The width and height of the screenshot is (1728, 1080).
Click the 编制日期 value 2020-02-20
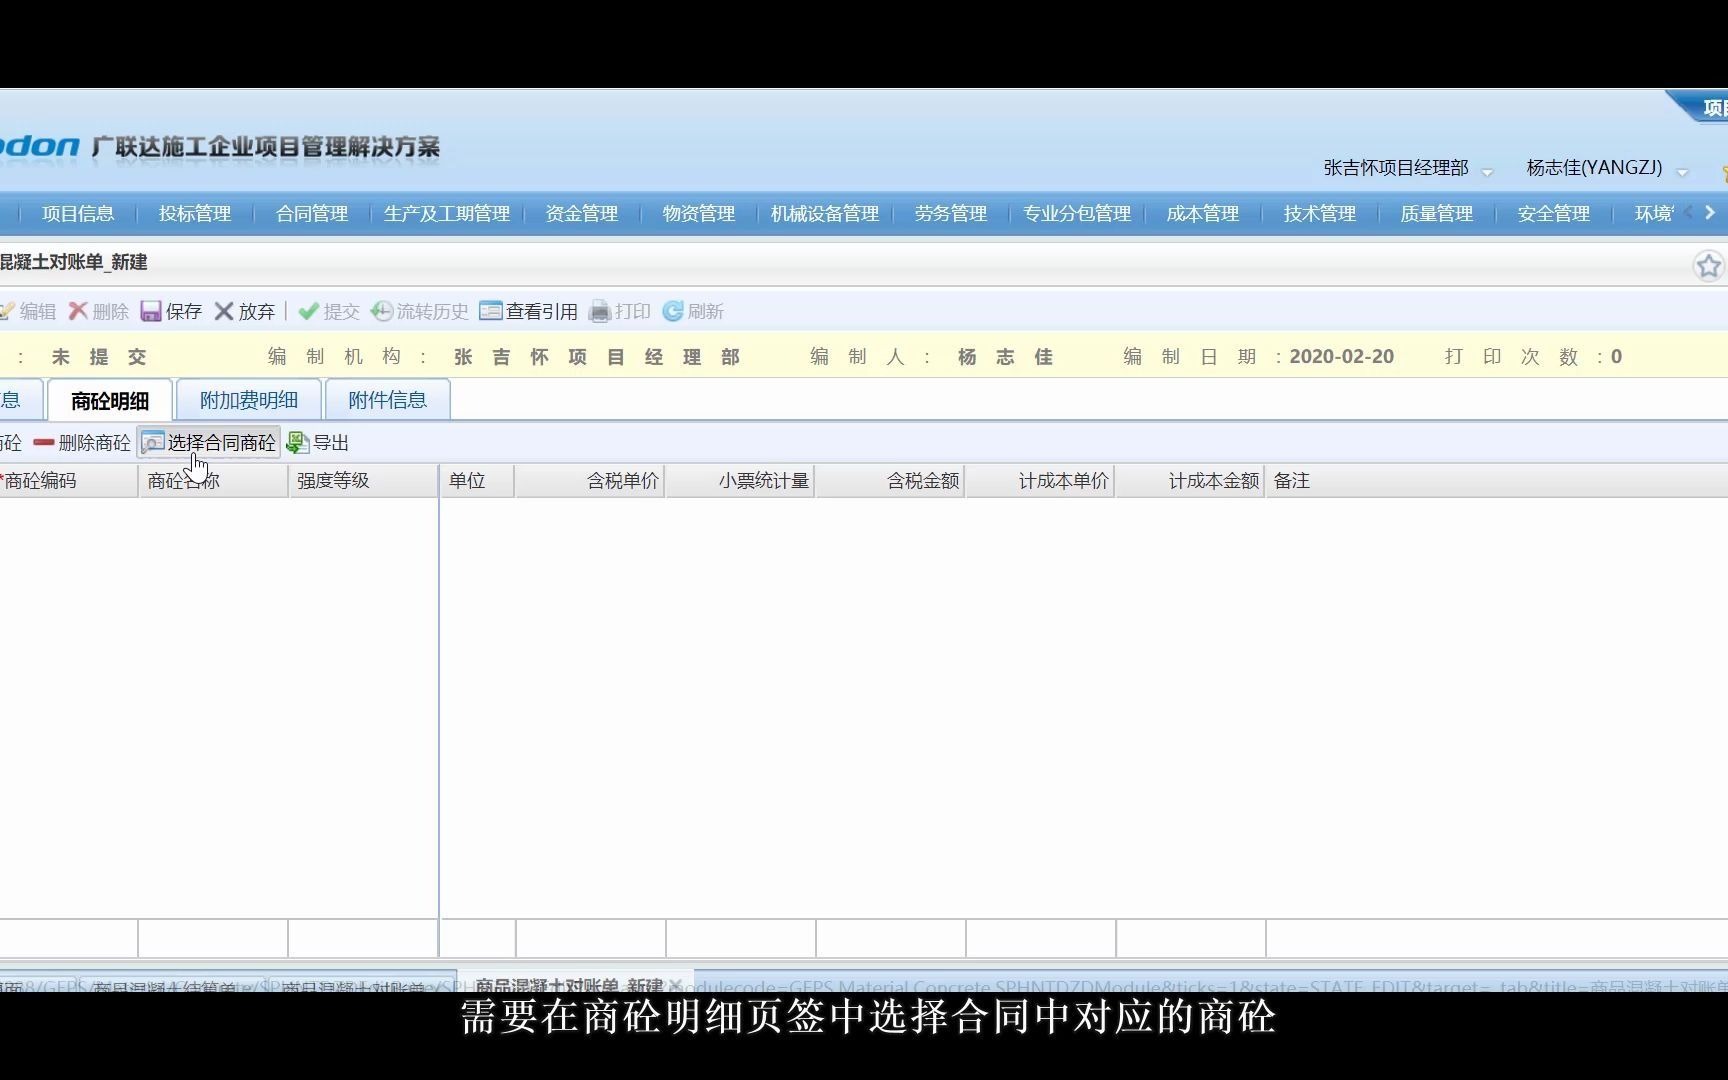click(1341, 357)
